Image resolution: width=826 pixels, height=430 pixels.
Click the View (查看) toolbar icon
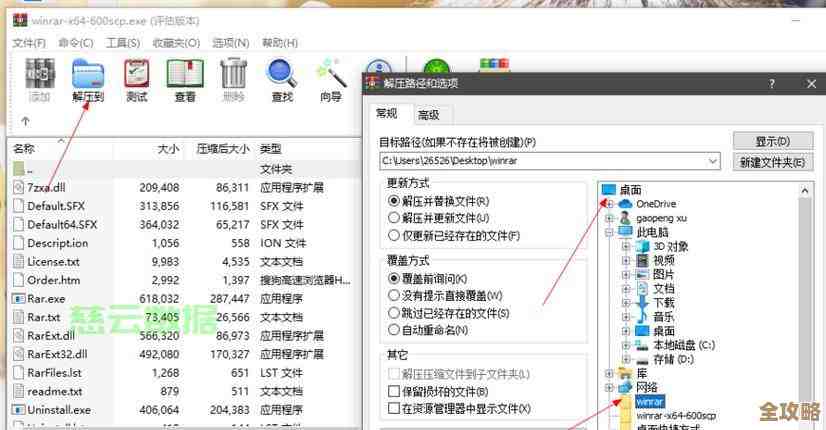pos(185,74)
